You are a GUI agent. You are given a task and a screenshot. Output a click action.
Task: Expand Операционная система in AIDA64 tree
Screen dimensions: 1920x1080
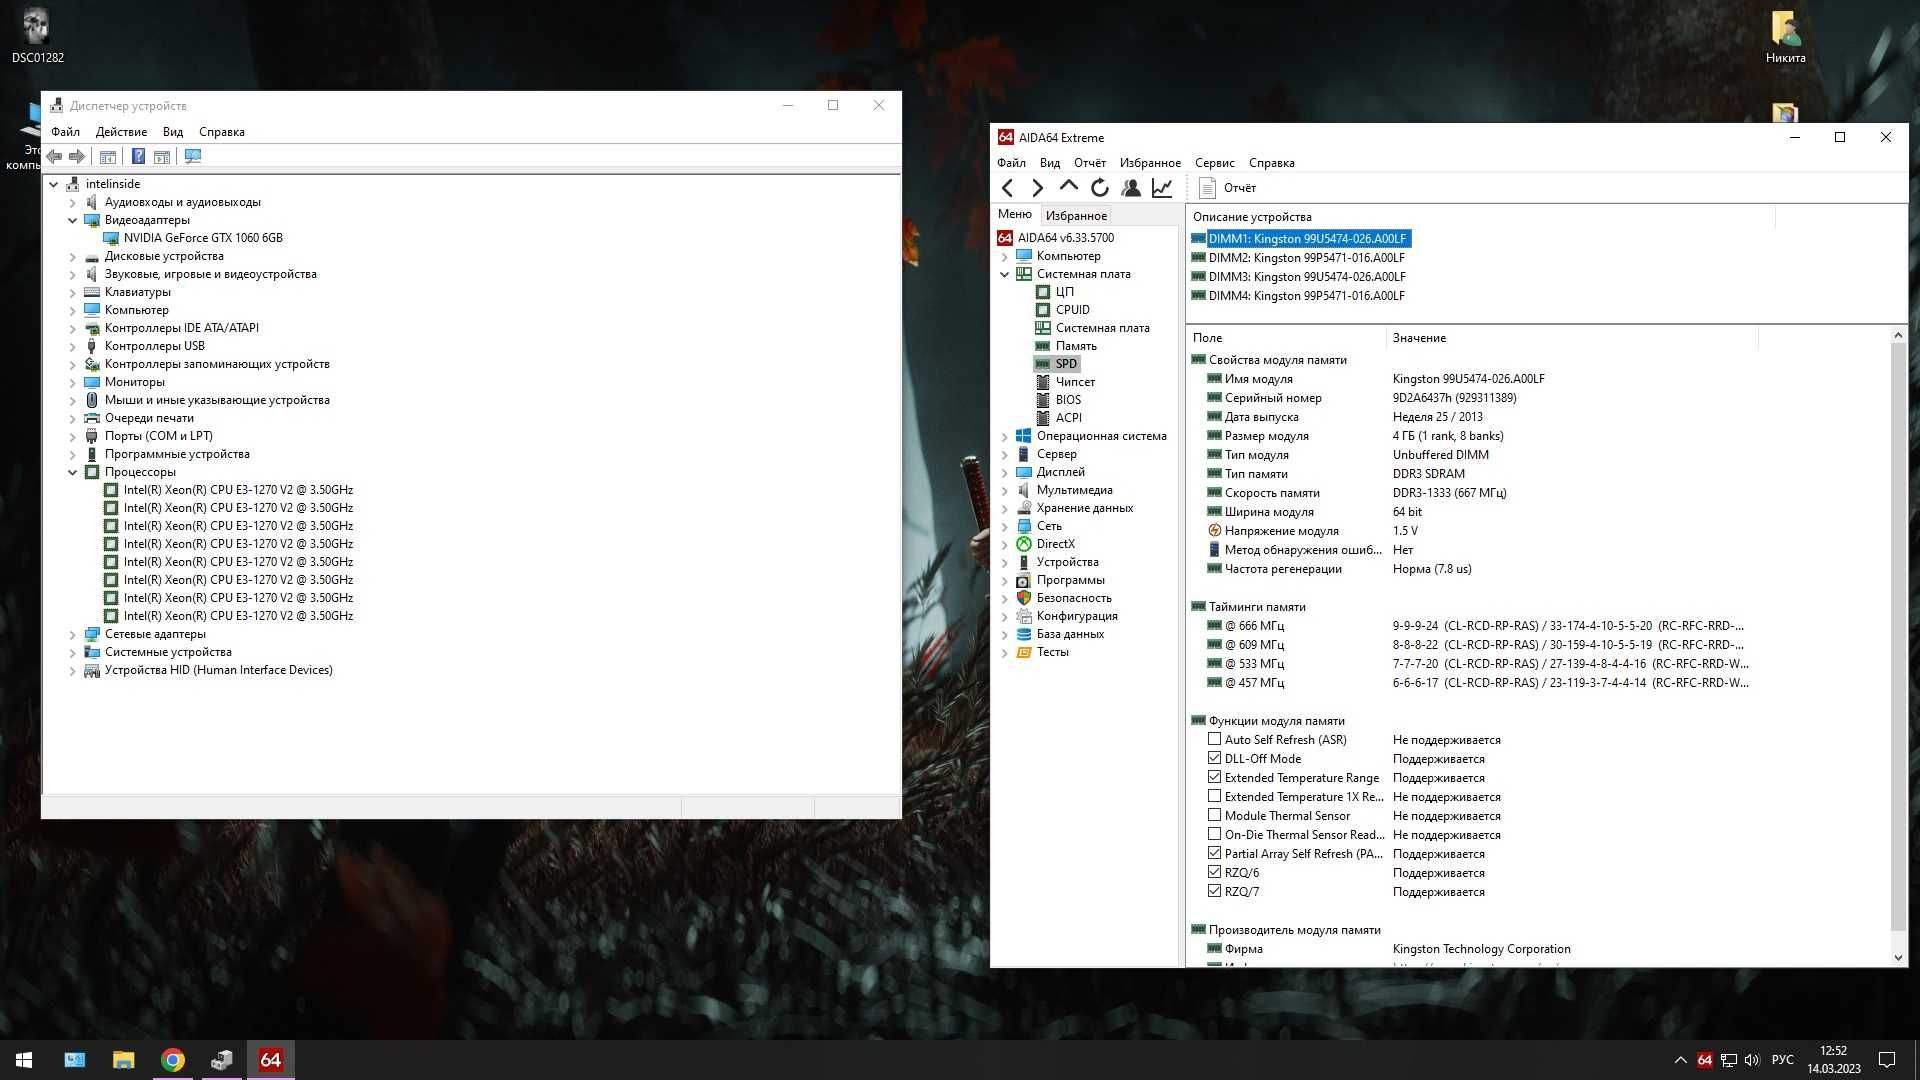(1005, 436)
